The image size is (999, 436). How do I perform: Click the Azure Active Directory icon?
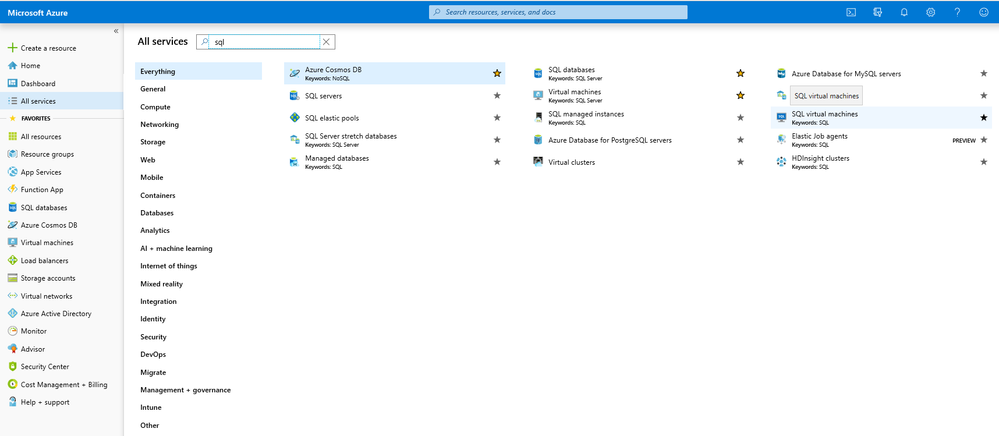click(11, 314)
